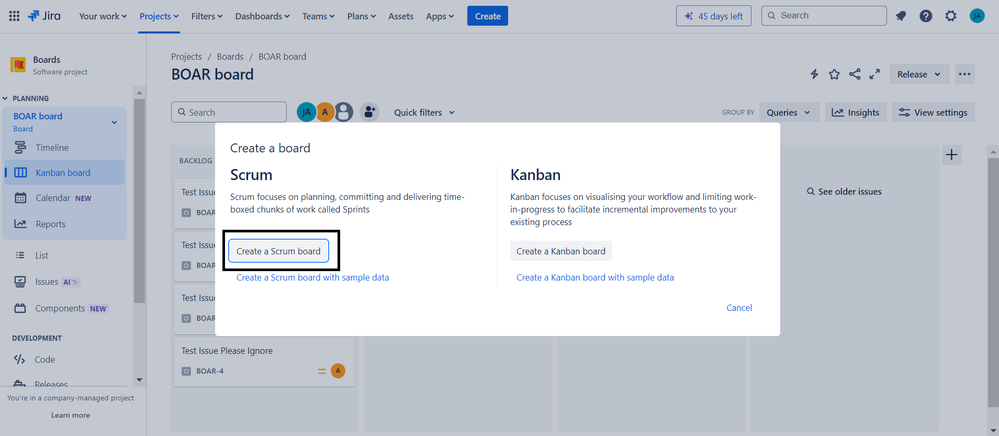Click Create a Kanban board button
This screenshot has height=436, width=999.
[x=561, y=251]
